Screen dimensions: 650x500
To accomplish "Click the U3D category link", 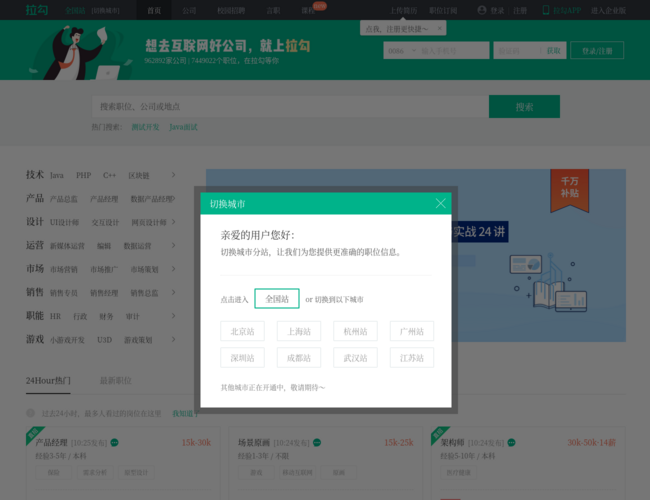I will point(104,340).
